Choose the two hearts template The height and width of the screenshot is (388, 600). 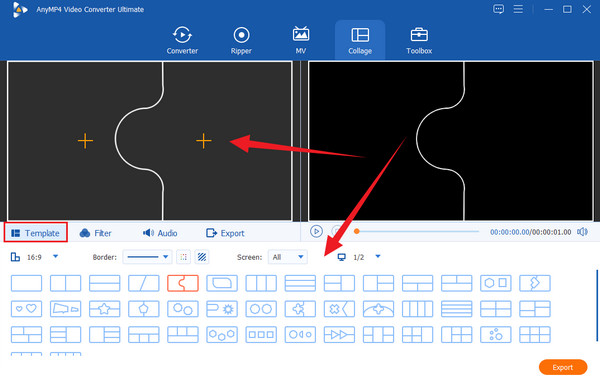tap(26, 309)
